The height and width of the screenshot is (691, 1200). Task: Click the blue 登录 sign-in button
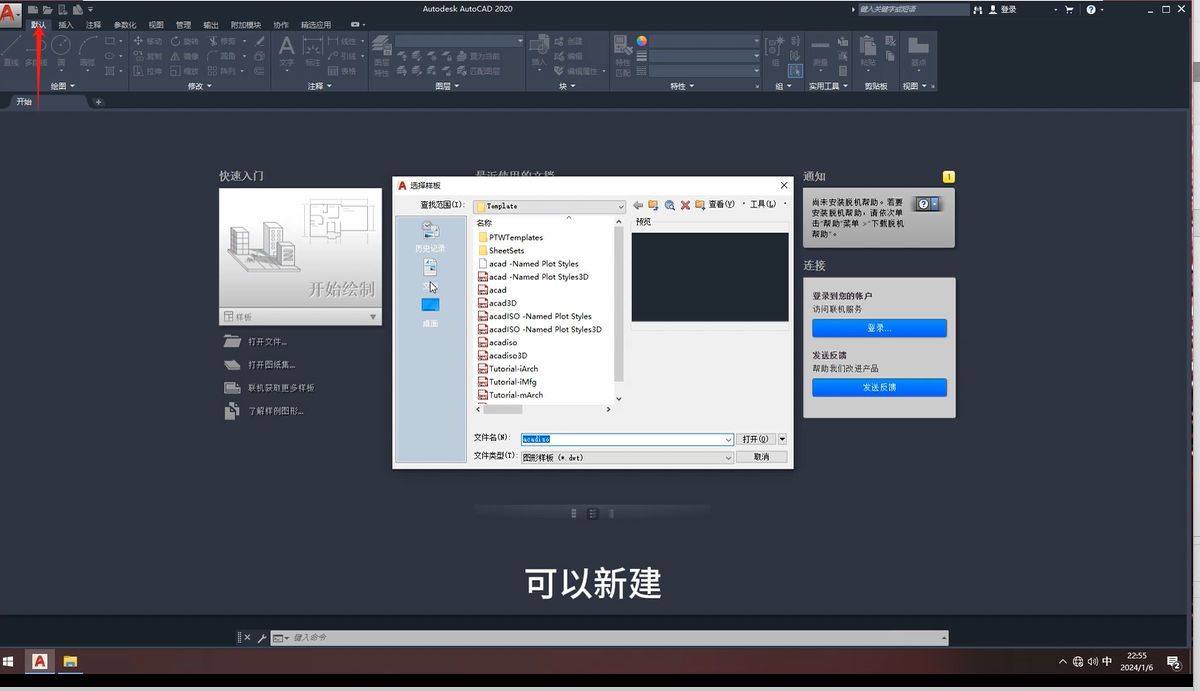tap(879, 328)
